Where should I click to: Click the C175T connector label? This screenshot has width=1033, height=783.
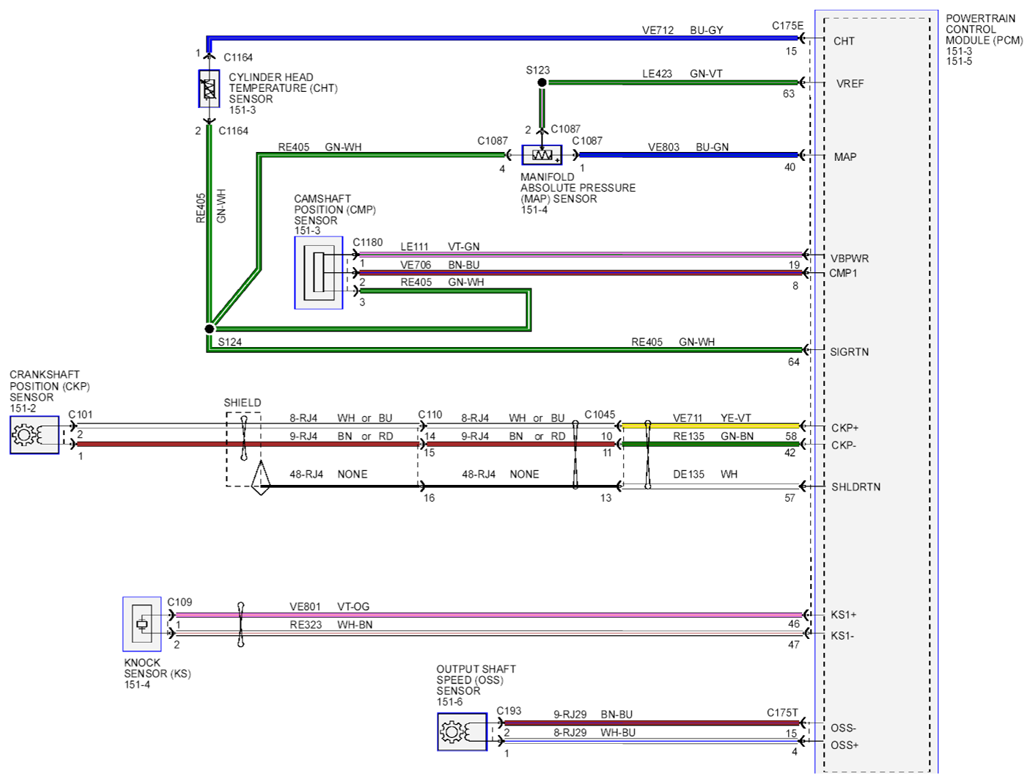pyautogui.click(x=782, y=713)
